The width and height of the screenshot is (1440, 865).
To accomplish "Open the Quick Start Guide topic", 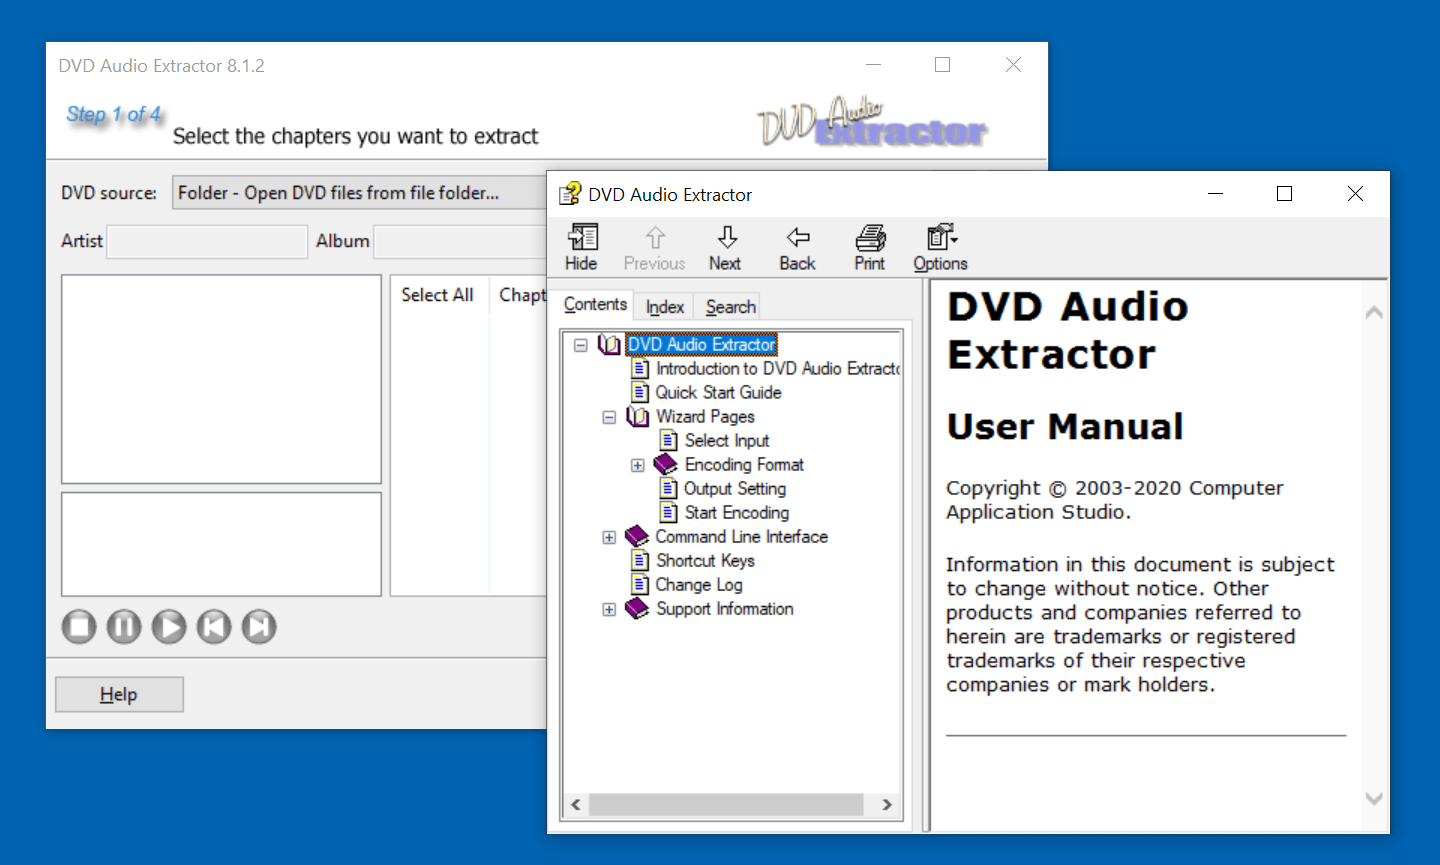I will [718, 392].
